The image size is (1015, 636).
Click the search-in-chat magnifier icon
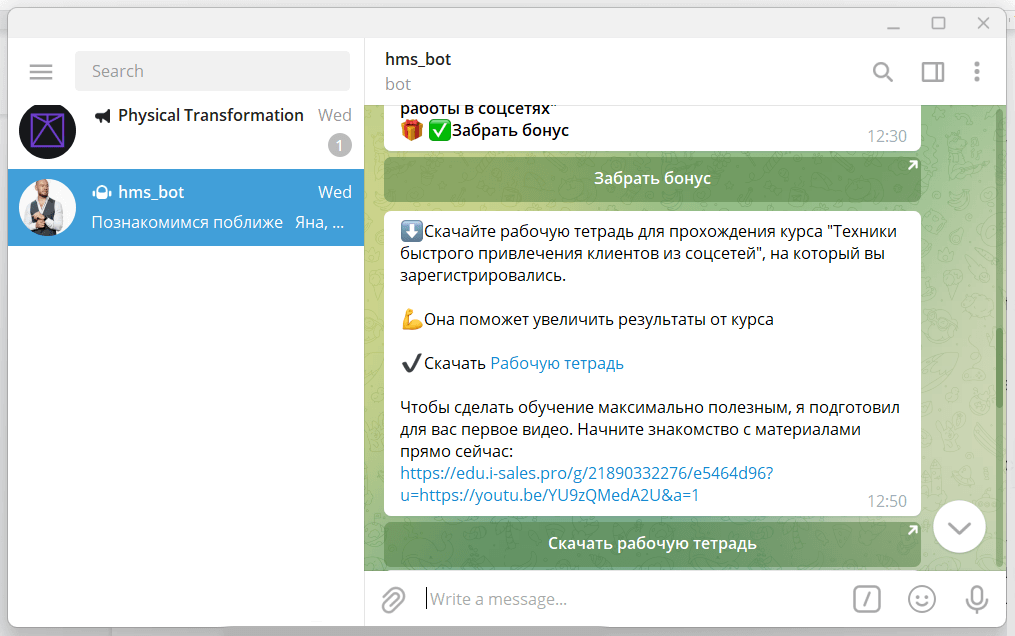(x=883, y=71)
